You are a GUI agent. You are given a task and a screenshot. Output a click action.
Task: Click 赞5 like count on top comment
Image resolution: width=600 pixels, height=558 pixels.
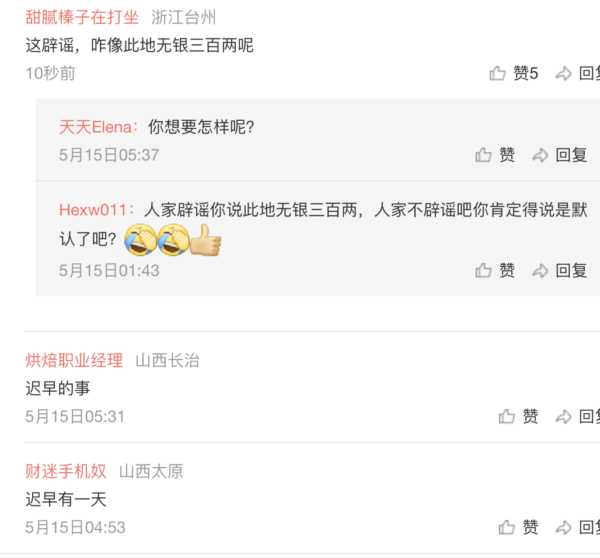tap(526, 73)
